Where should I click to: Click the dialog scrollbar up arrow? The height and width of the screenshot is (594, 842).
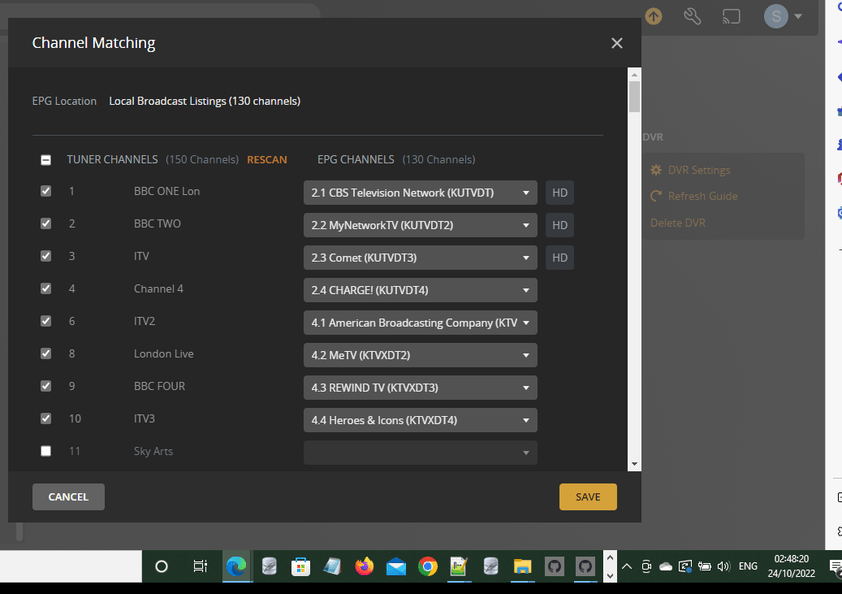click(x=634, y=75)
